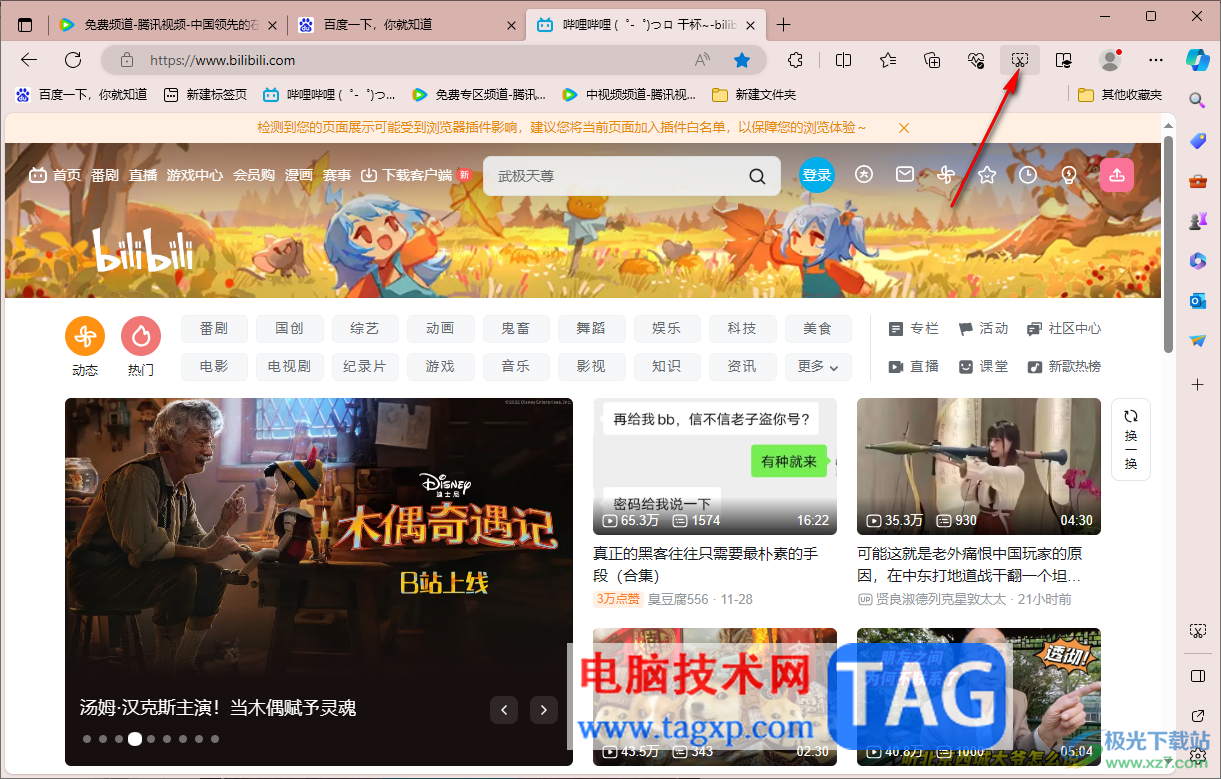The image size is (1221, 779).
Task: Click 下载客户端 in header
Action: (x=408, y=175)
